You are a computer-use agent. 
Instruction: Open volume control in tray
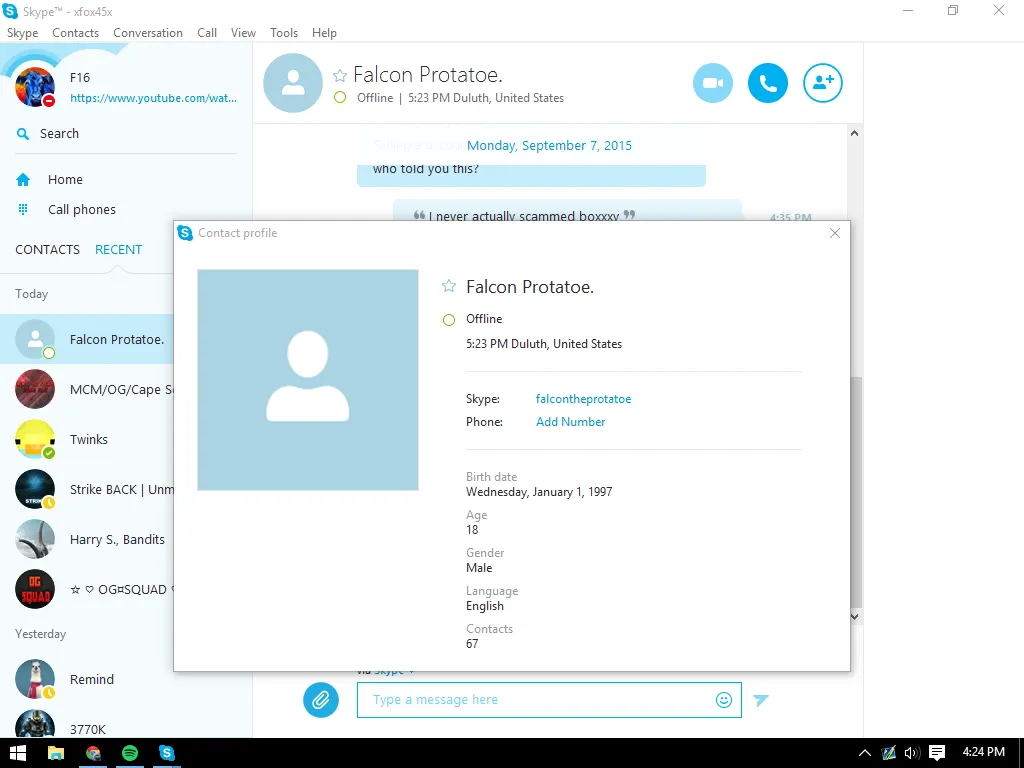point(912,753)
